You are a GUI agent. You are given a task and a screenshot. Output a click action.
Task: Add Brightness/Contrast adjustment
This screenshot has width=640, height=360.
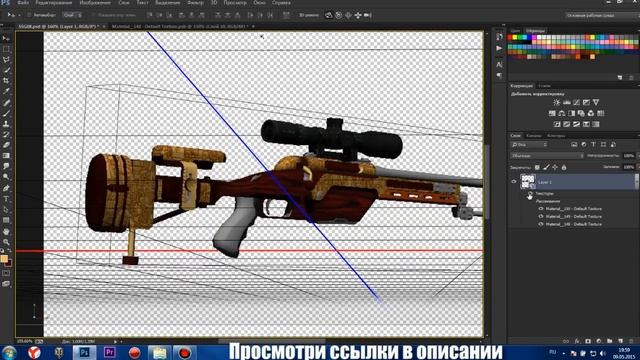[557, 102]
